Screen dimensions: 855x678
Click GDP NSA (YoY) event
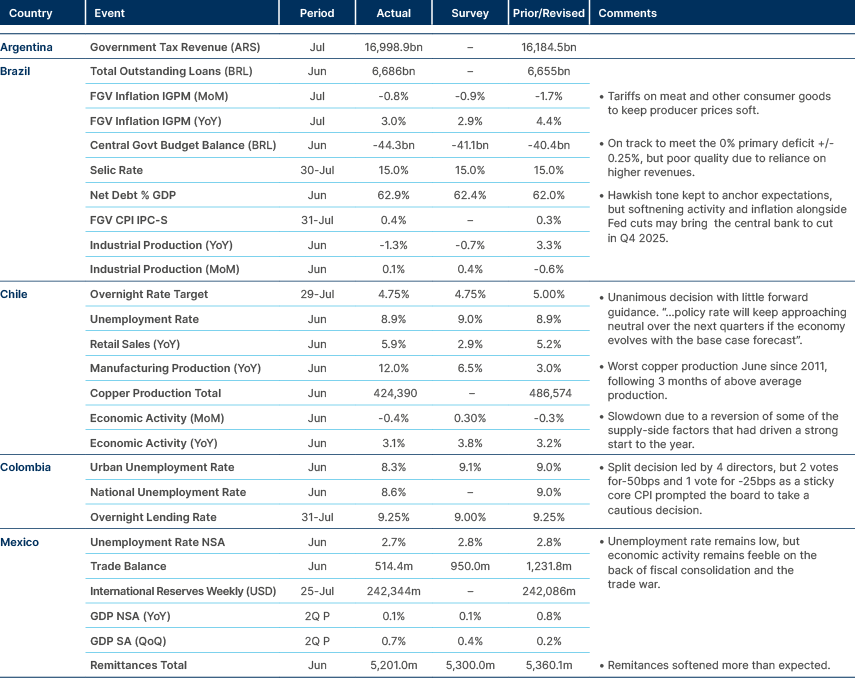(130, 616)
